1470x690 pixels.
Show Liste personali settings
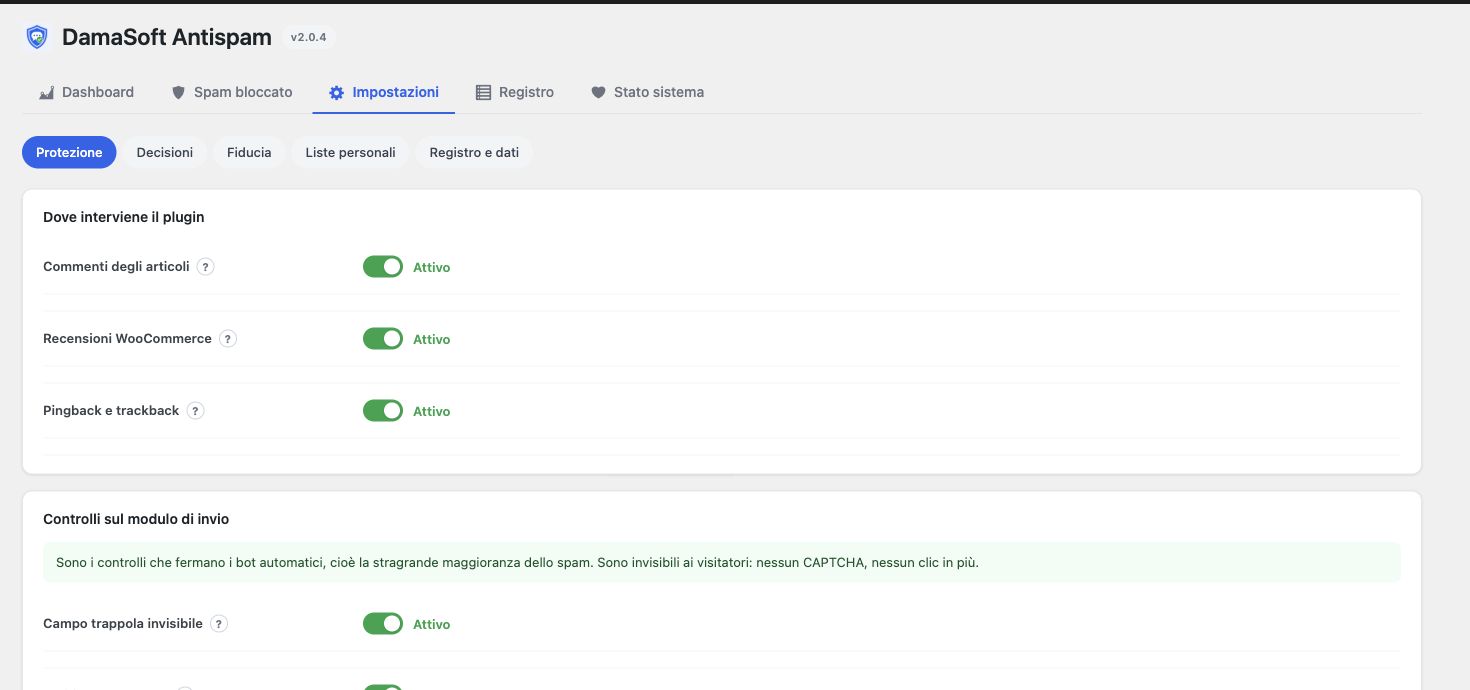point(350,152)
